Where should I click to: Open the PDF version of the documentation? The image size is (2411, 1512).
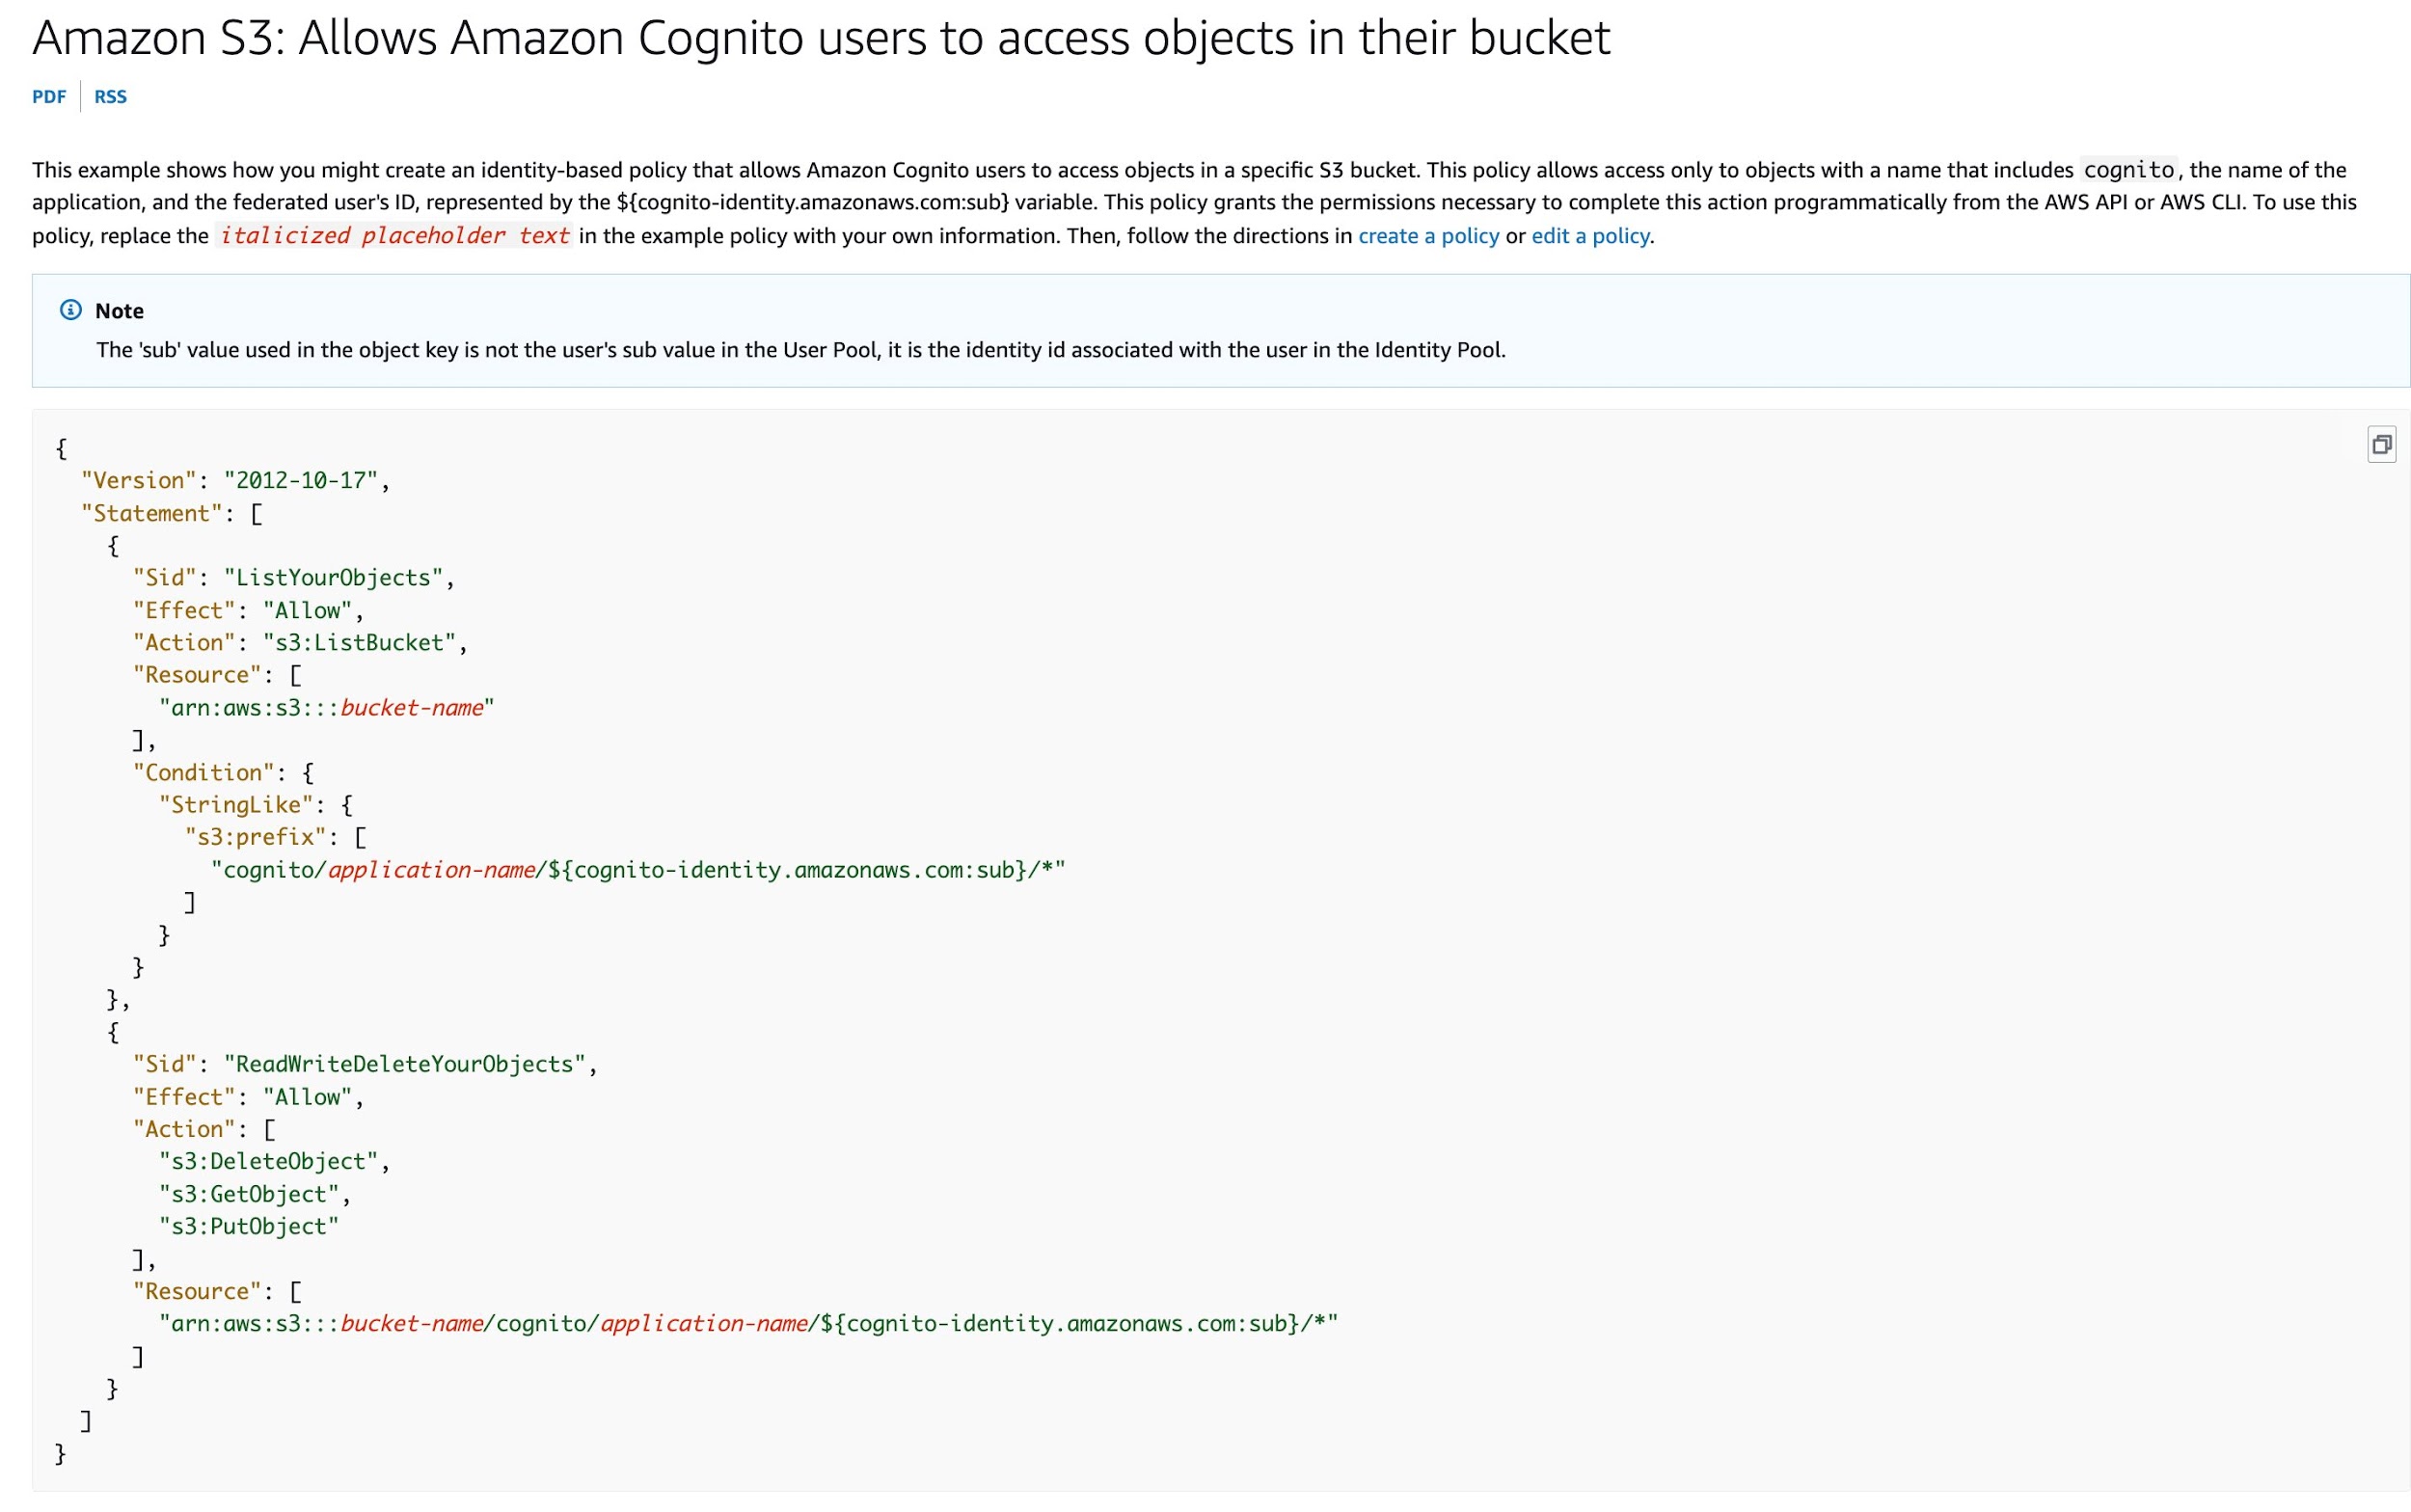coord(49,96)
